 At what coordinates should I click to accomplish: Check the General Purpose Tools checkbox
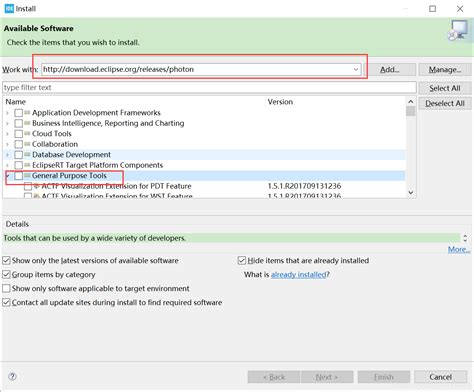(19, 176)
